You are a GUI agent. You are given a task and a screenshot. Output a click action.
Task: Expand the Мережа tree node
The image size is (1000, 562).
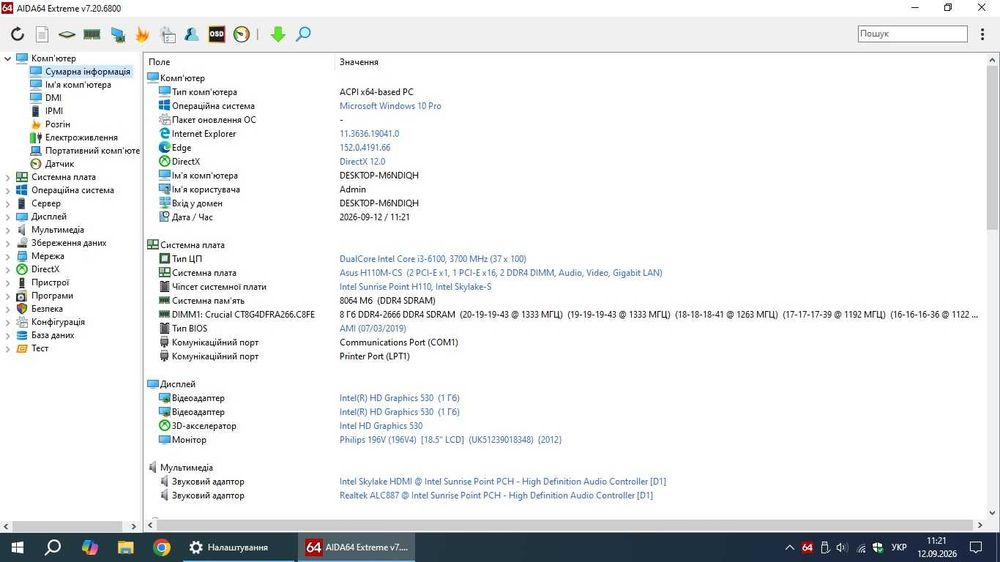point(8,256)
